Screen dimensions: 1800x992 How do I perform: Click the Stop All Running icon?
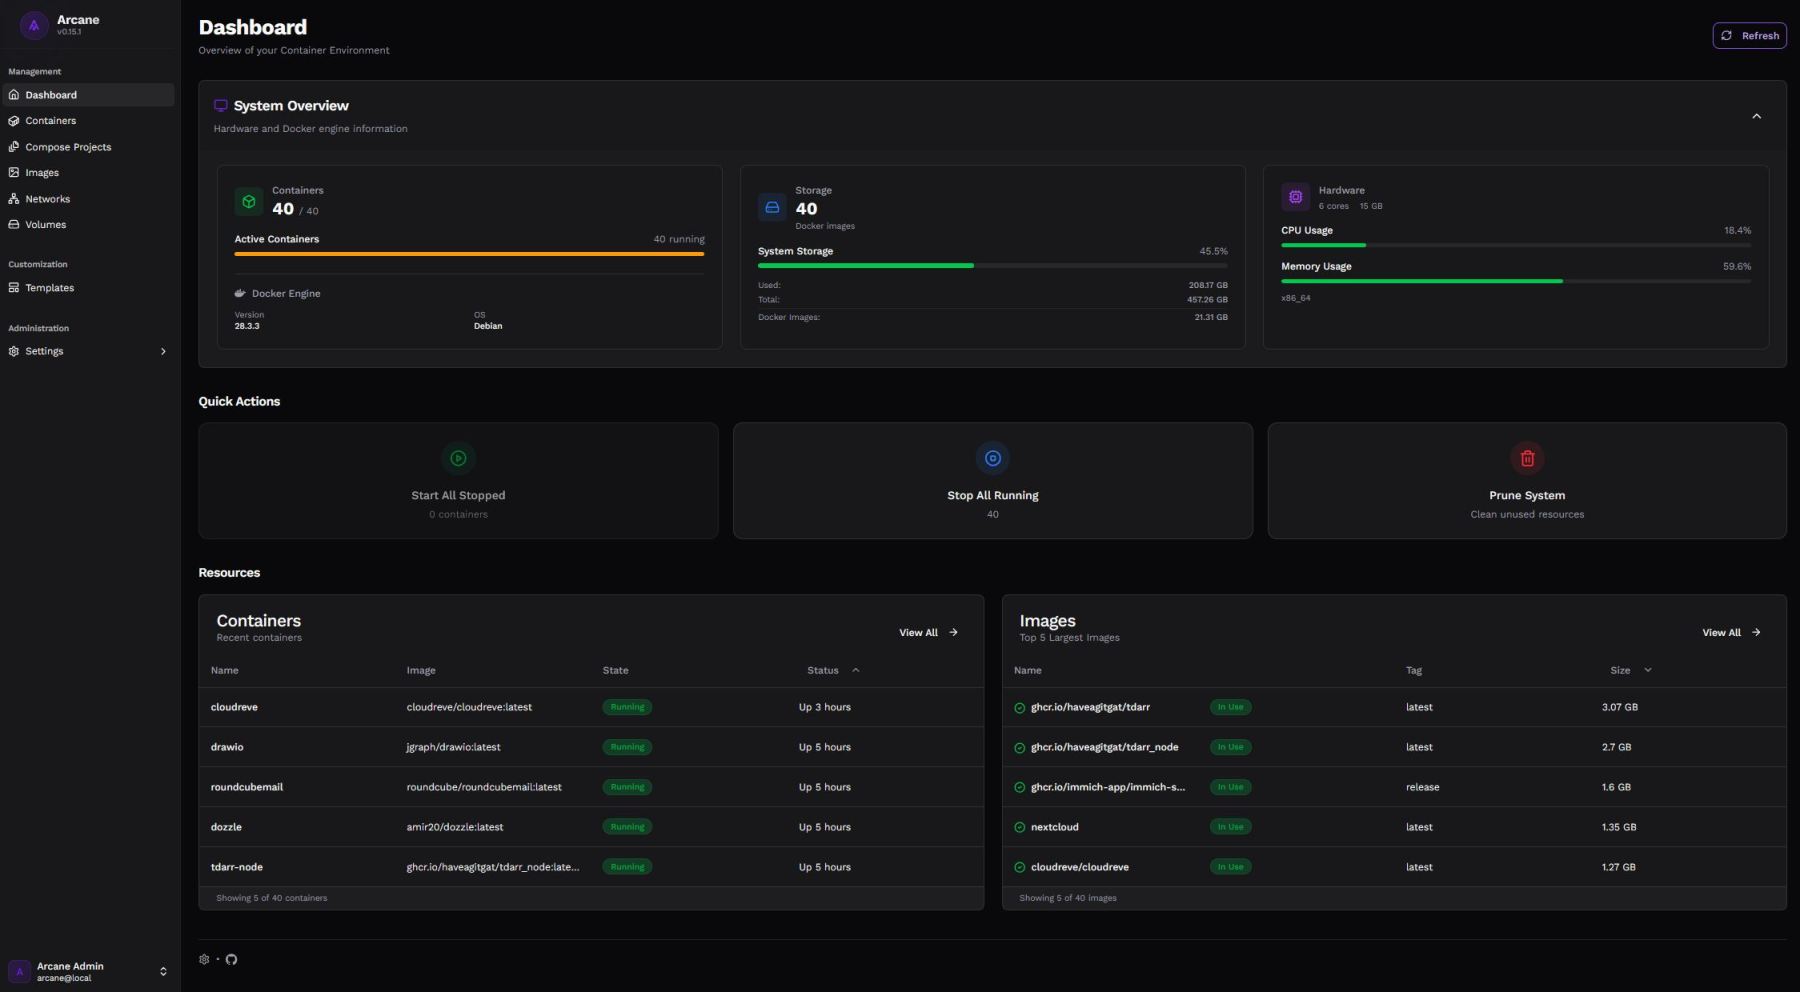[992, 458]
